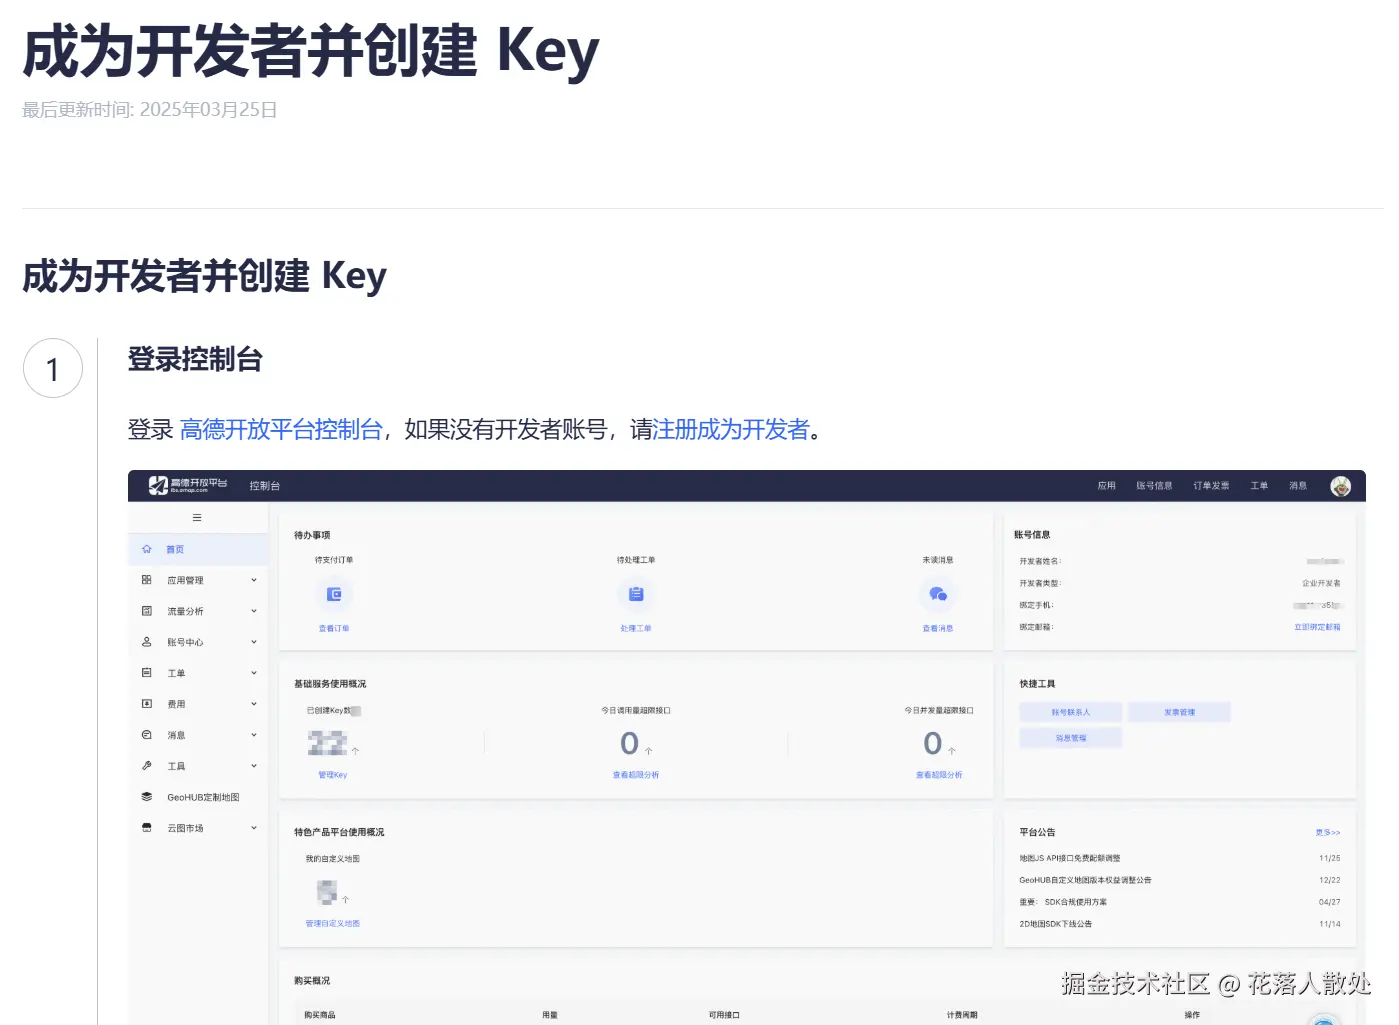Image resolution: width=1399 pixels, height=1025 pixels.
Task: Expand the 云图市场 sidebar chevron
Action: coord(254,828)
